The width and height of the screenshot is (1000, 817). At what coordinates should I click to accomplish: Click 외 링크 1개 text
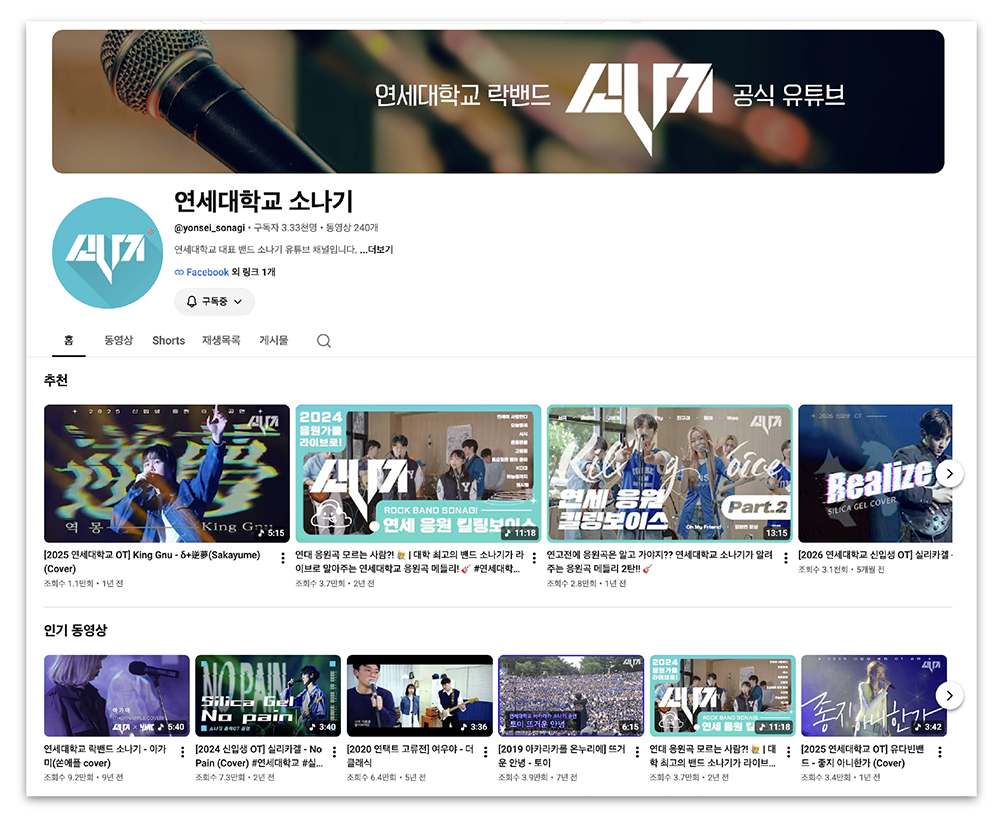[253, 272]
